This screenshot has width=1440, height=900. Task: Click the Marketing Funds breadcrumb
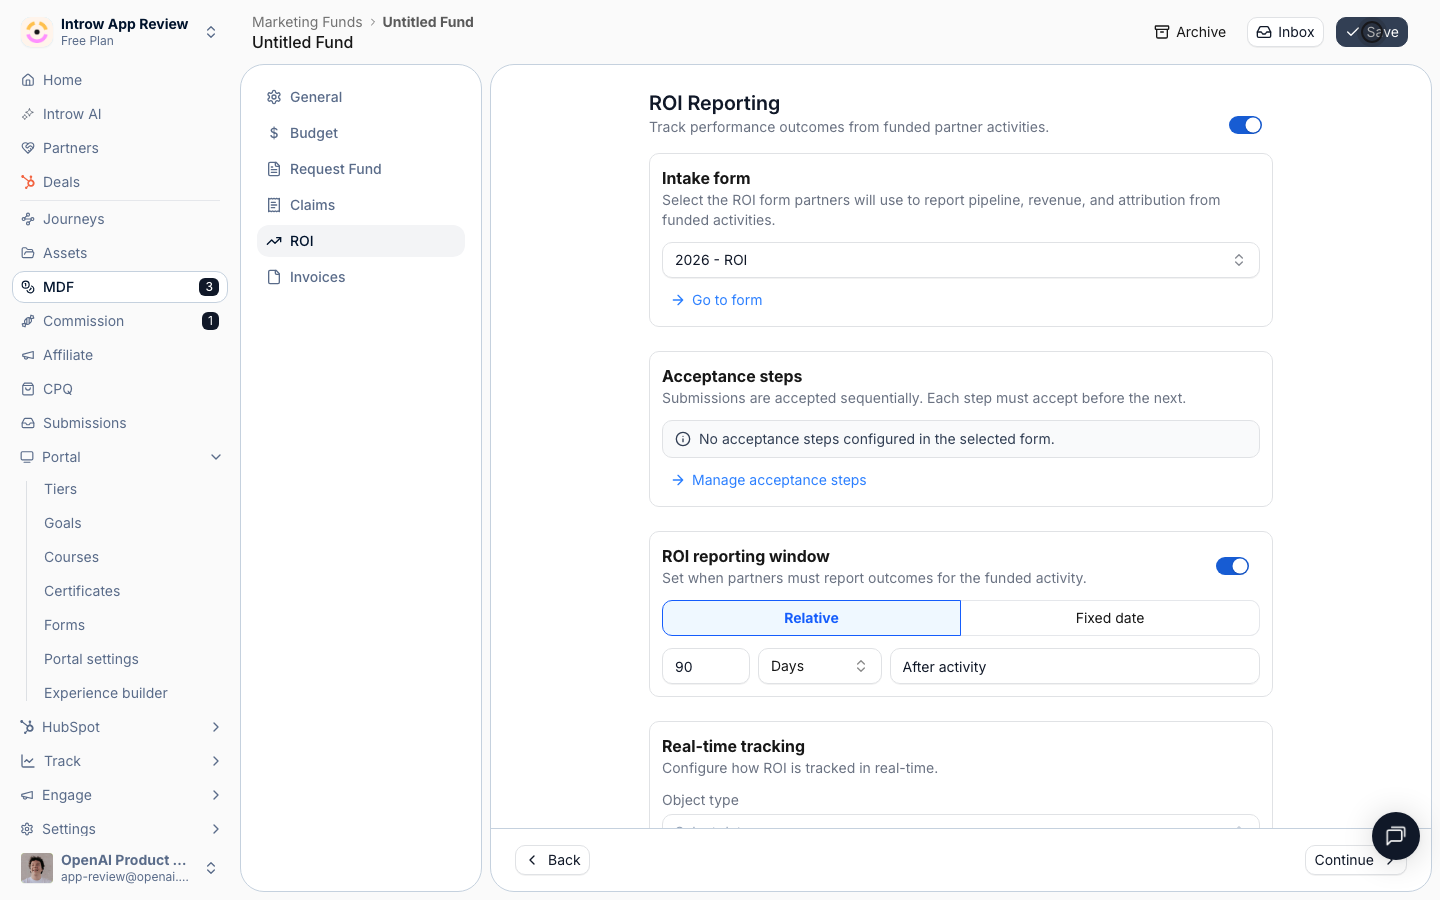[307, 22]
